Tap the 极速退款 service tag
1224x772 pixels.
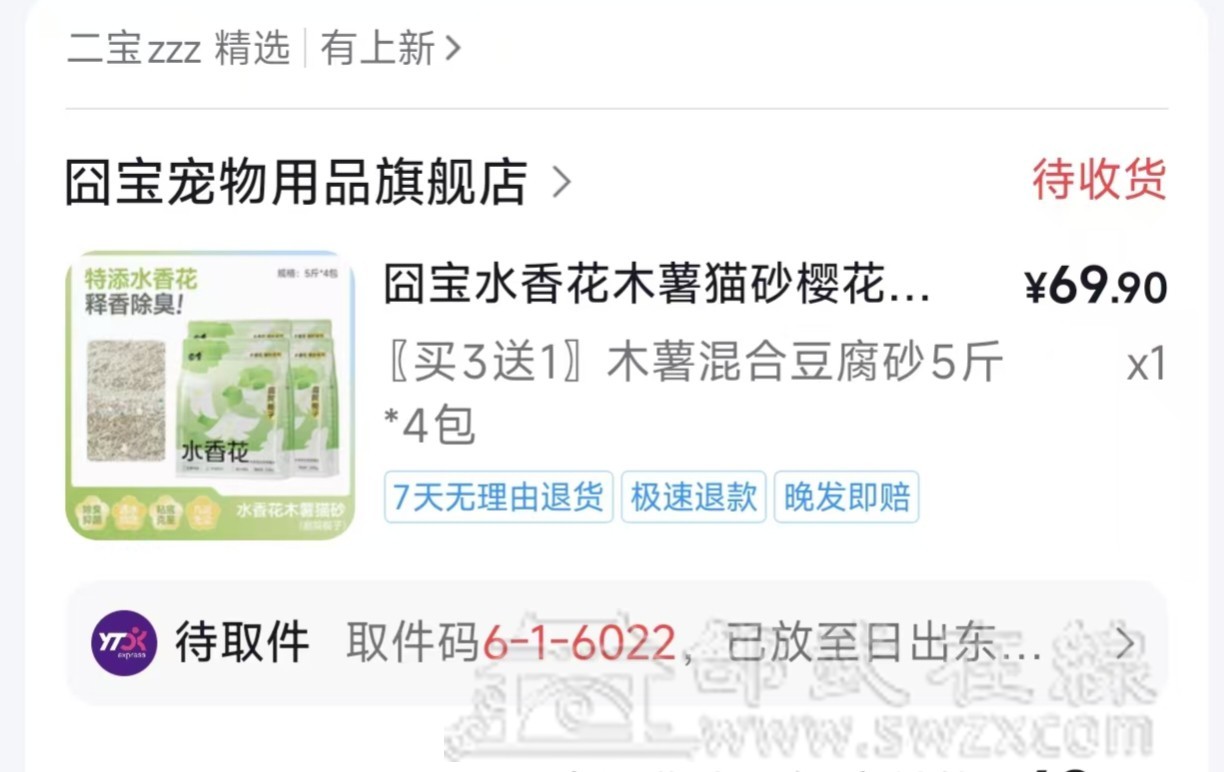click(693, 497)
